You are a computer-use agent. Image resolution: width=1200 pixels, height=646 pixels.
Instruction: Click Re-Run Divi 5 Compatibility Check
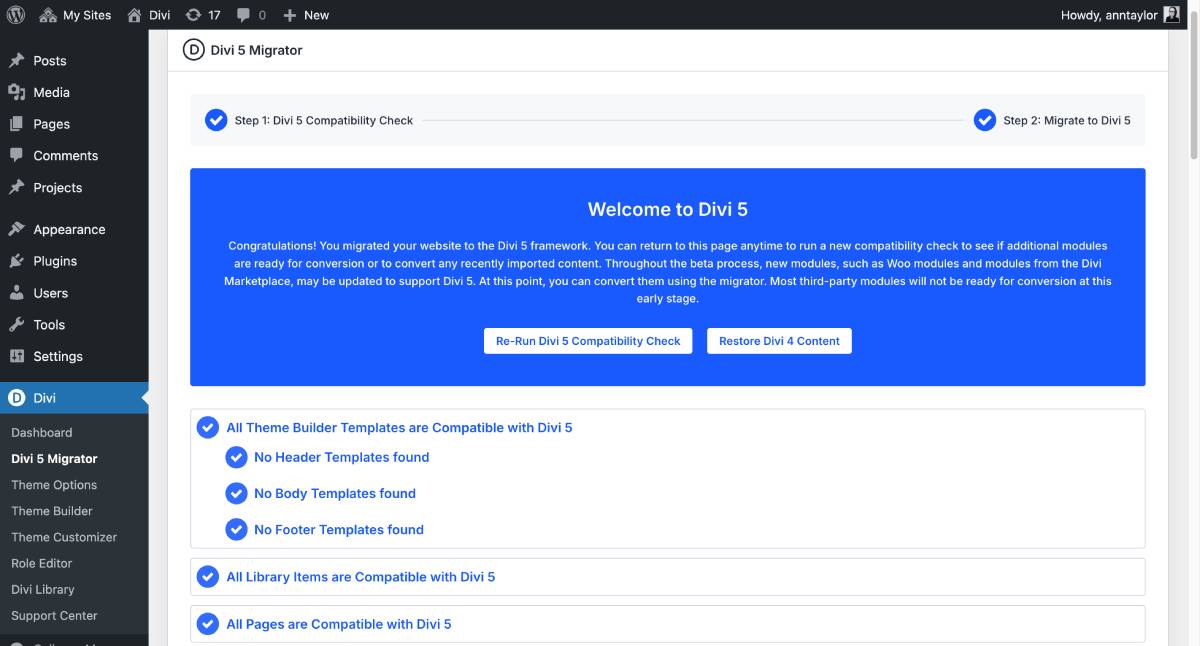(588, 340)
